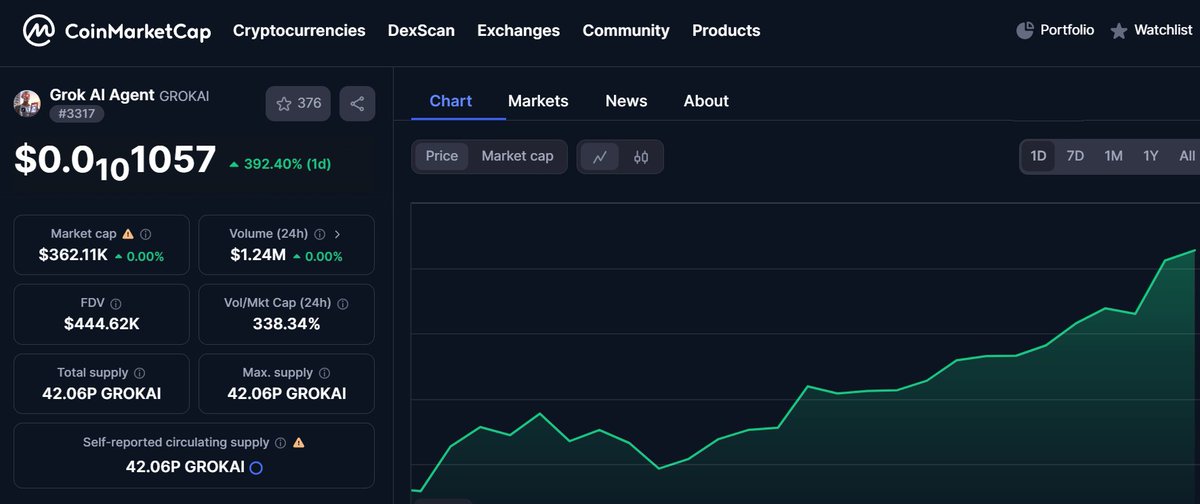
Task: Switch to the News tab
Action: pos(626,101)
